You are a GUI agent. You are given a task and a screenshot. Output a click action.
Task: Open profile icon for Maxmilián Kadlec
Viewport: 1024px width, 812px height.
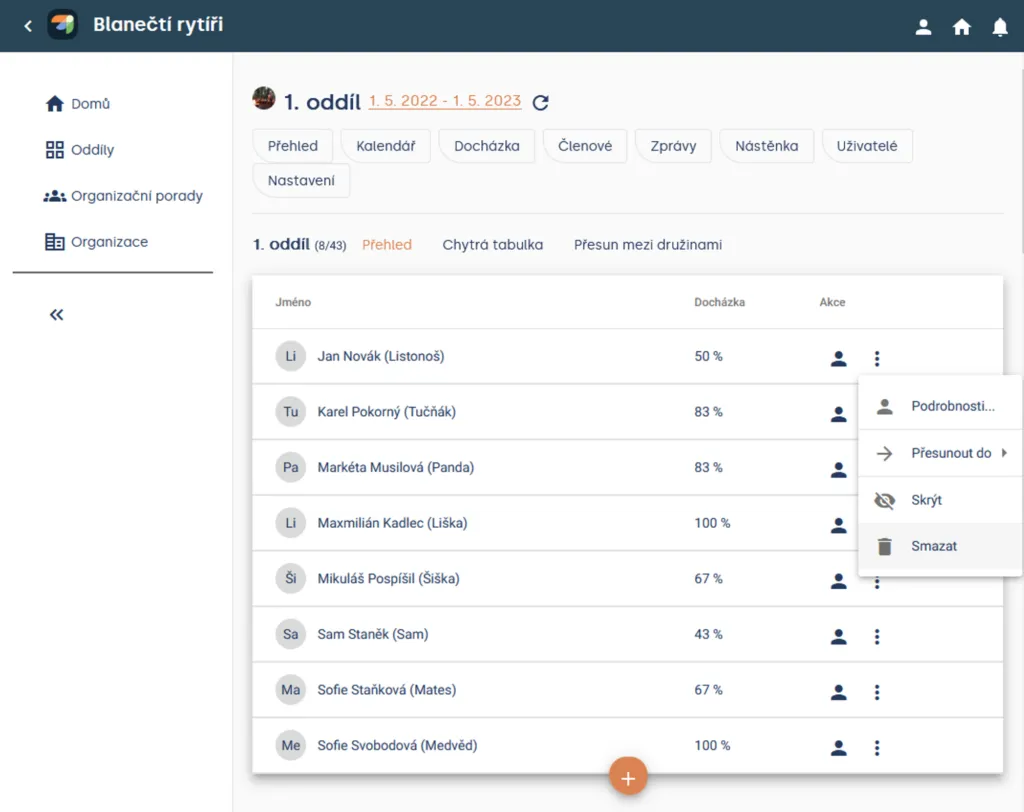[x=839, y=525]
